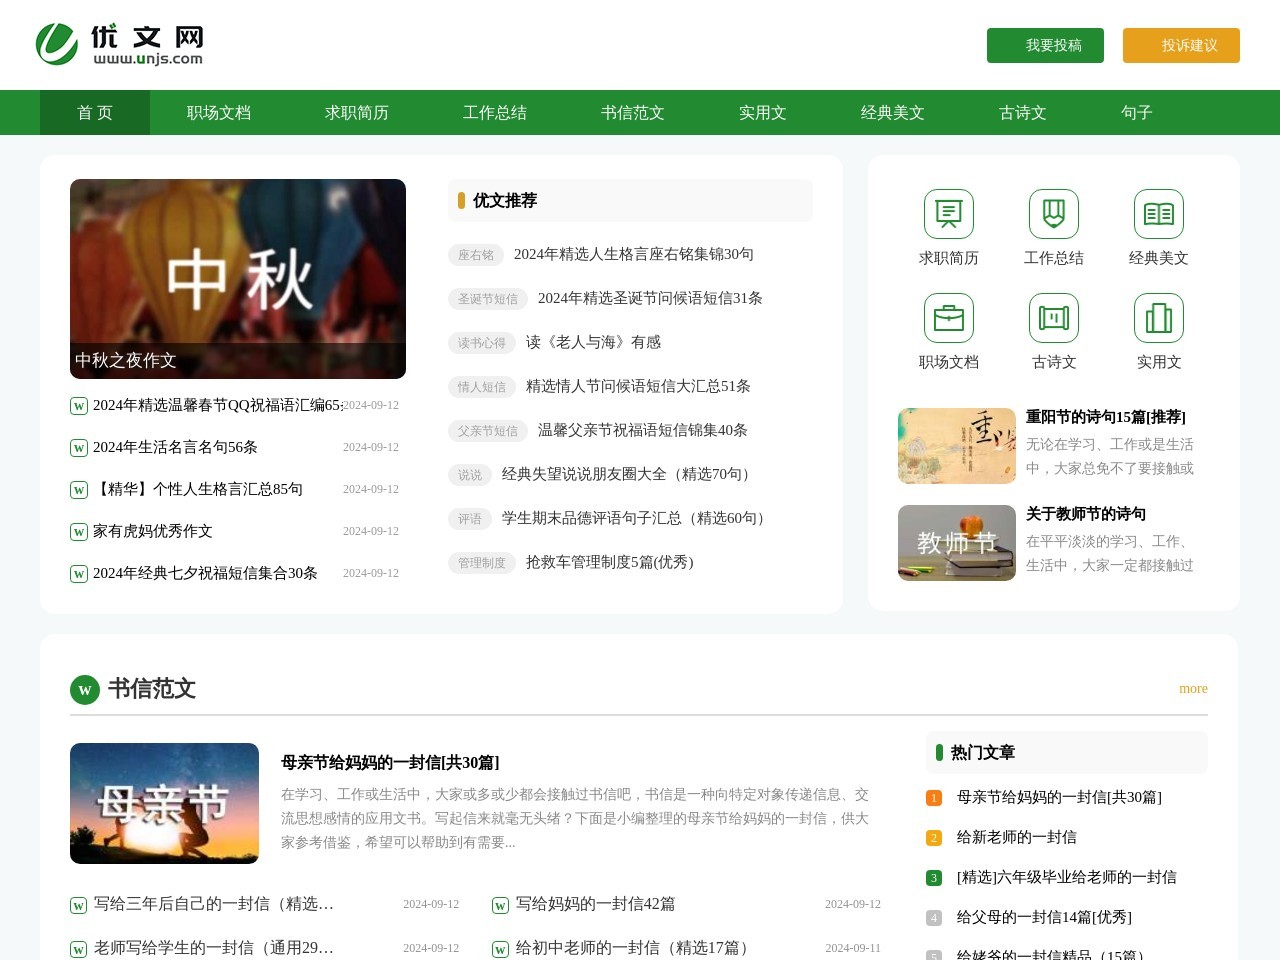
Task: Open 职场文档 navigation menu item
Action: point(219,113)
